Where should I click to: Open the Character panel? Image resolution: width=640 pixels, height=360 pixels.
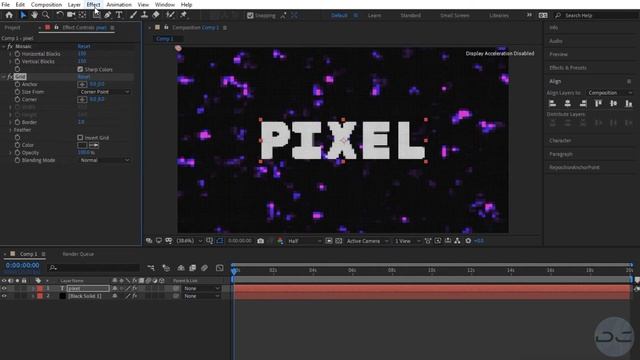pyautogui.click(x=560, y=140)
